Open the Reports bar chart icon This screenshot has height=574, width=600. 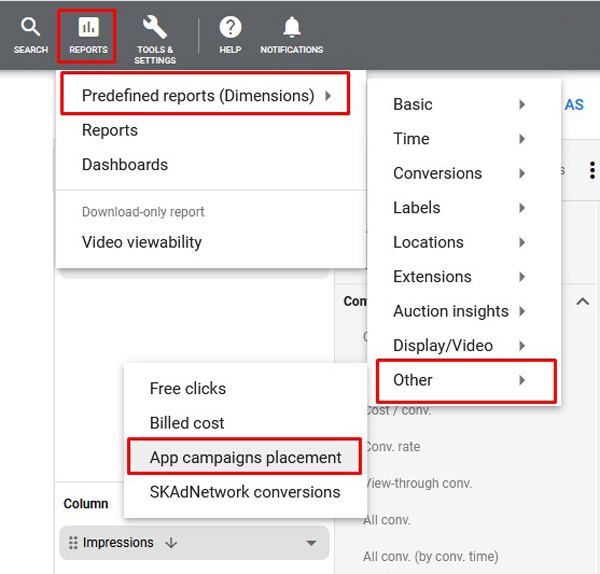pos(88,28)
